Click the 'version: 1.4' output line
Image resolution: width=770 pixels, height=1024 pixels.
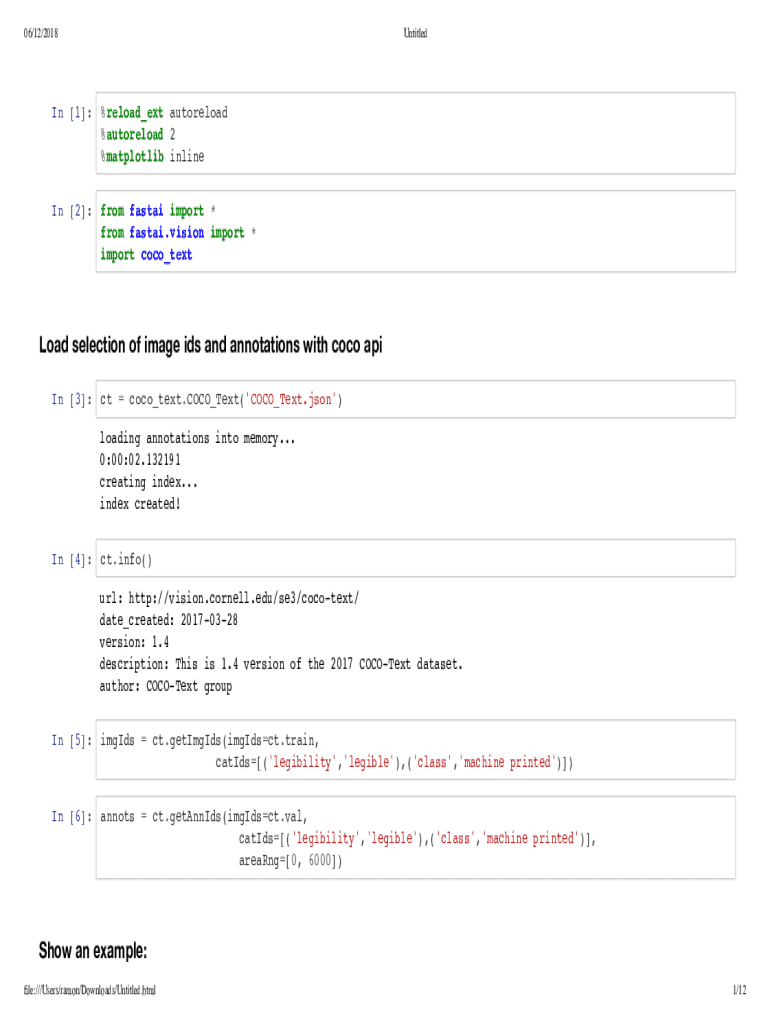pyautogui.click(x=134, y=643)
